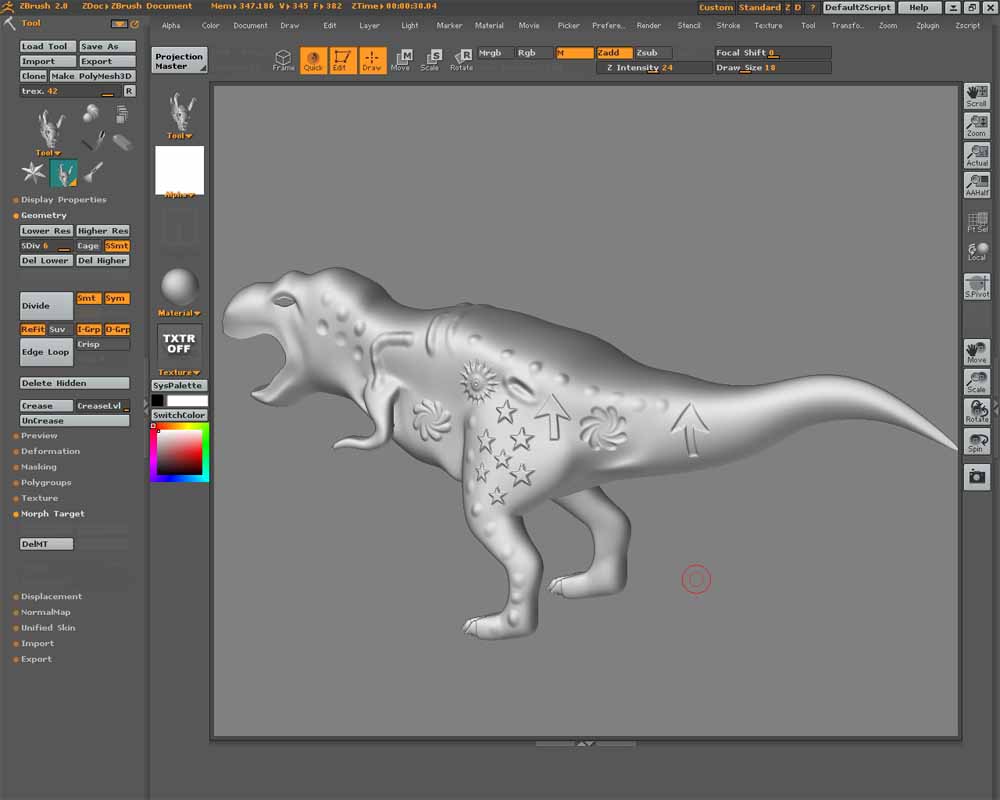This screenshot has width=1000, height=800.
Task: Toggle the Smt button near Divide
Action: point(87,298)
